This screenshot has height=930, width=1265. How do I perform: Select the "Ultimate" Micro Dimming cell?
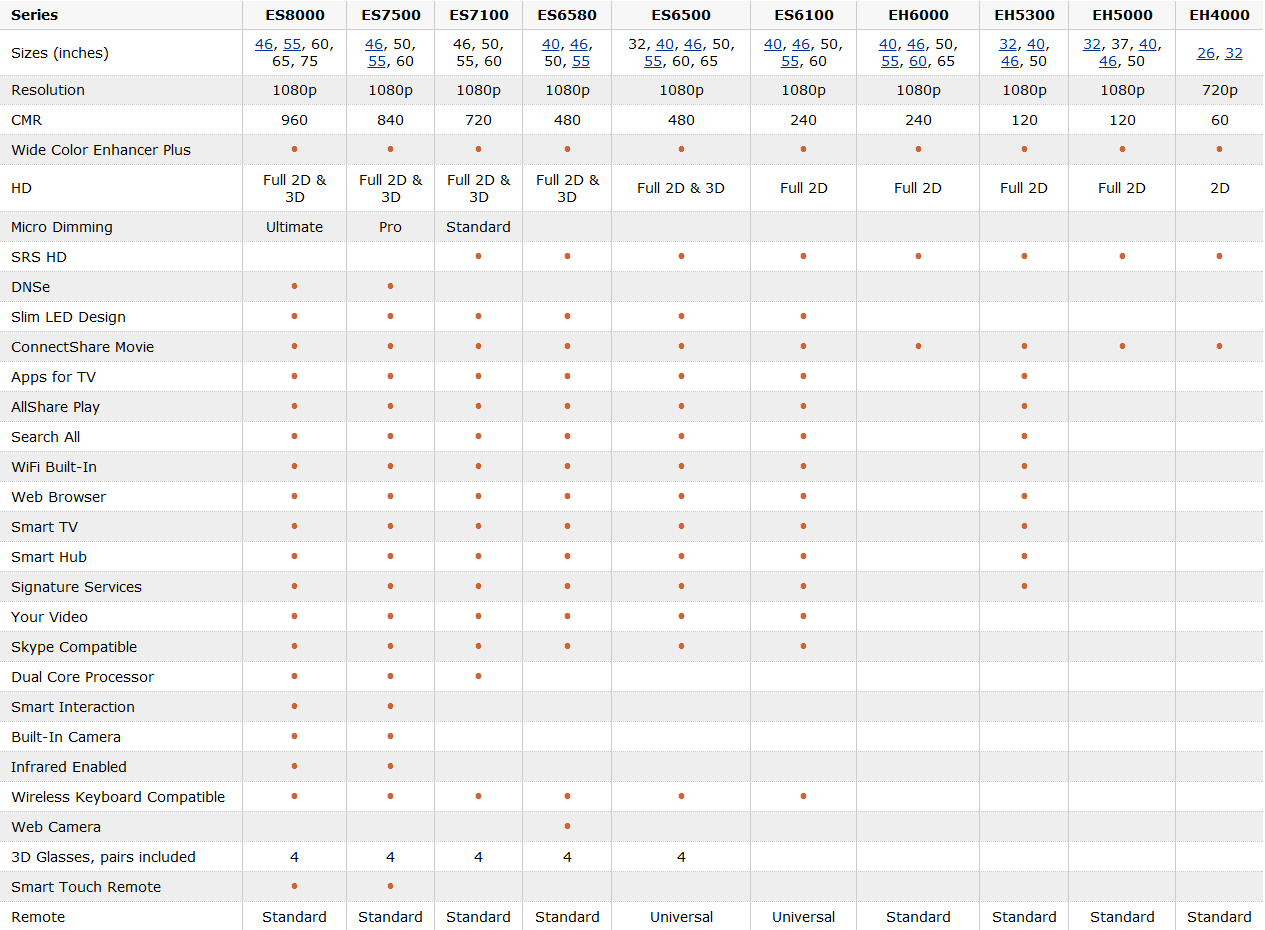[295, 227]
